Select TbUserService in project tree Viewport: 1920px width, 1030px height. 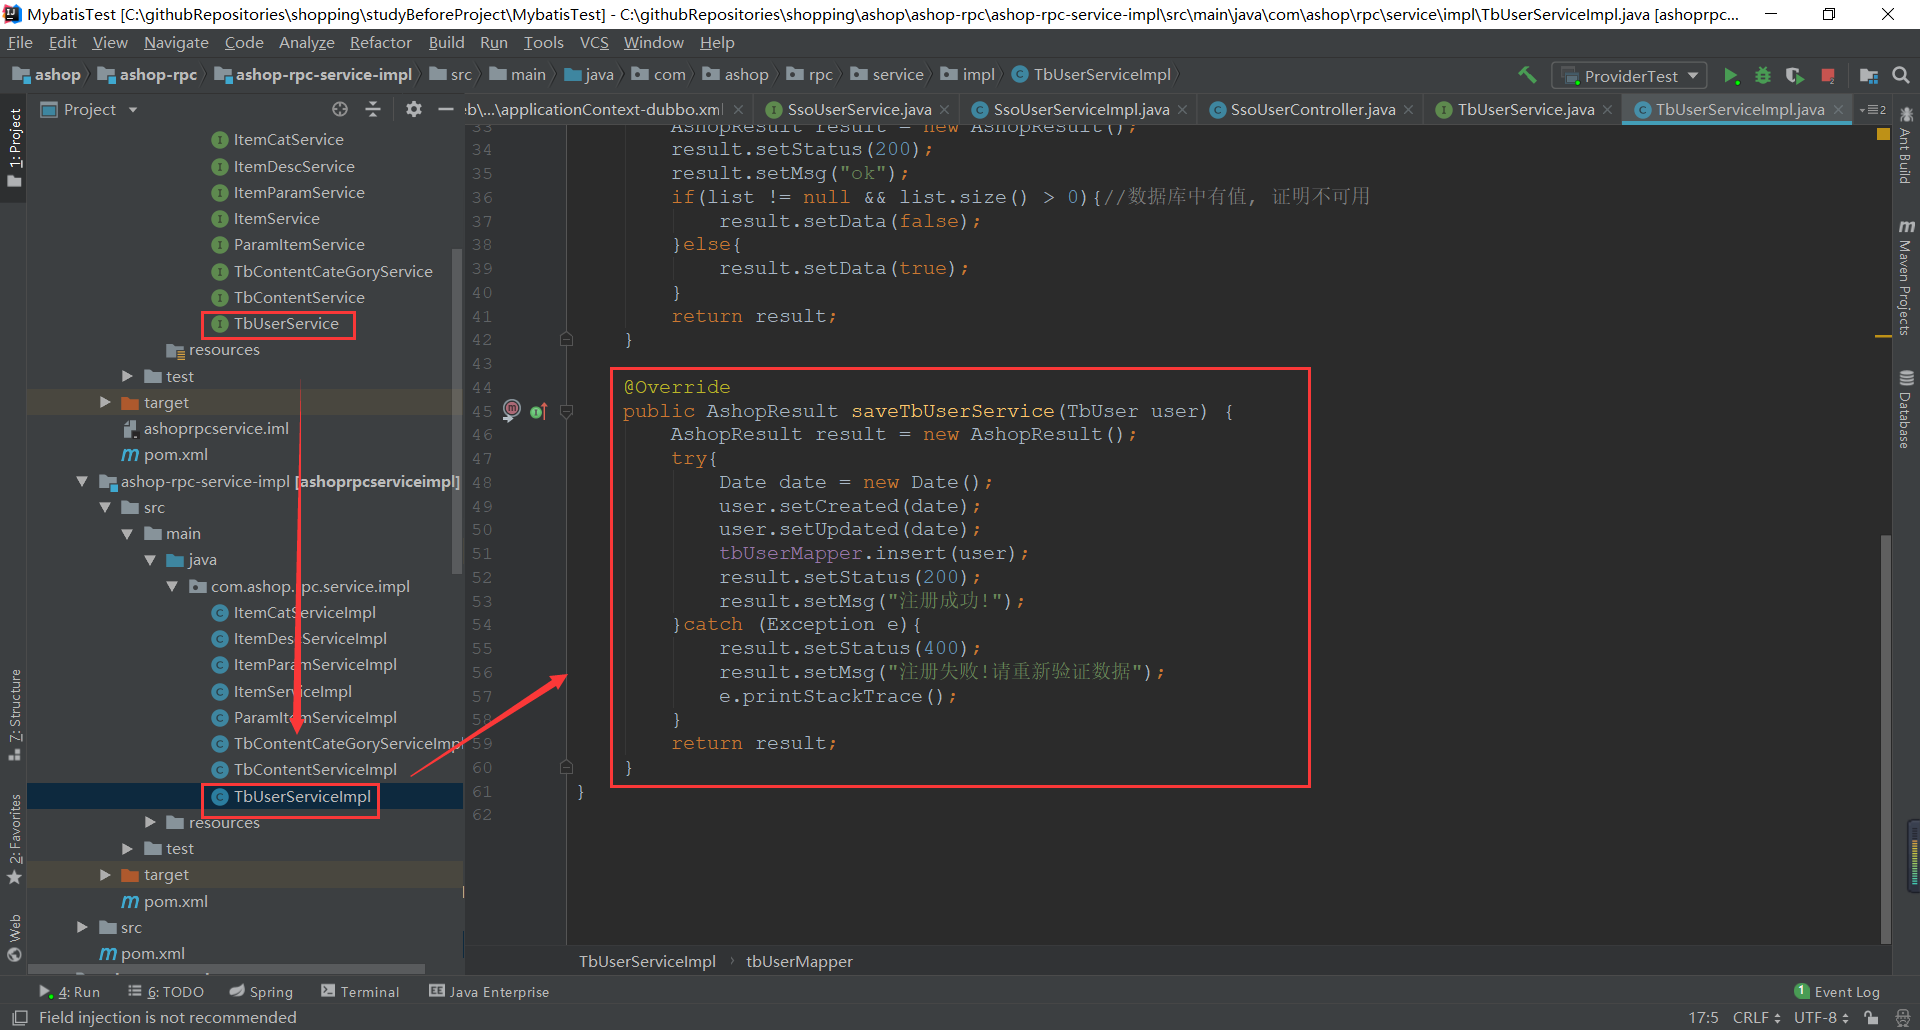click(x=277, y=324)
